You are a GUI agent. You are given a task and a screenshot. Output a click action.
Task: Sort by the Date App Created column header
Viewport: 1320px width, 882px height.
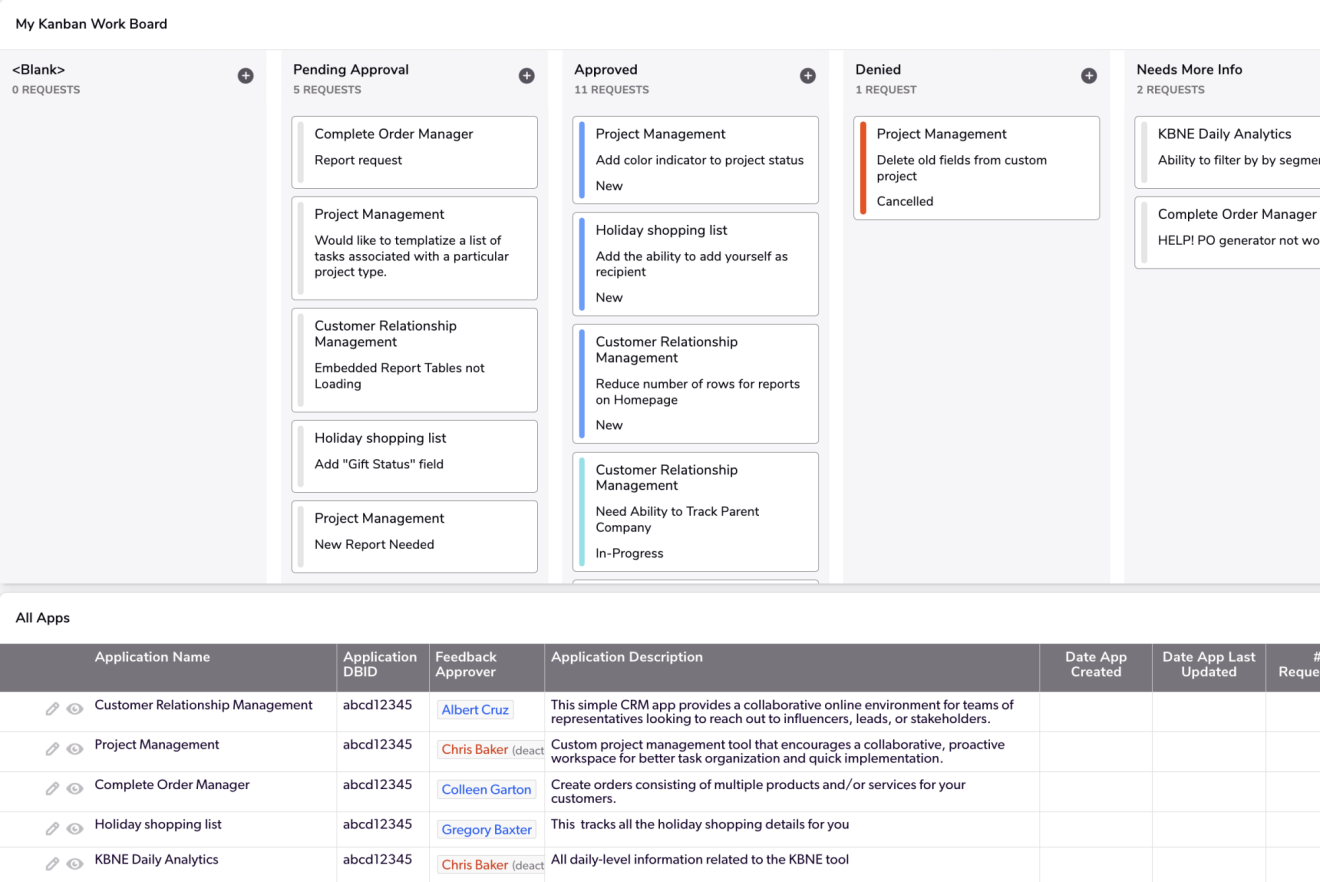(1095, 664)
